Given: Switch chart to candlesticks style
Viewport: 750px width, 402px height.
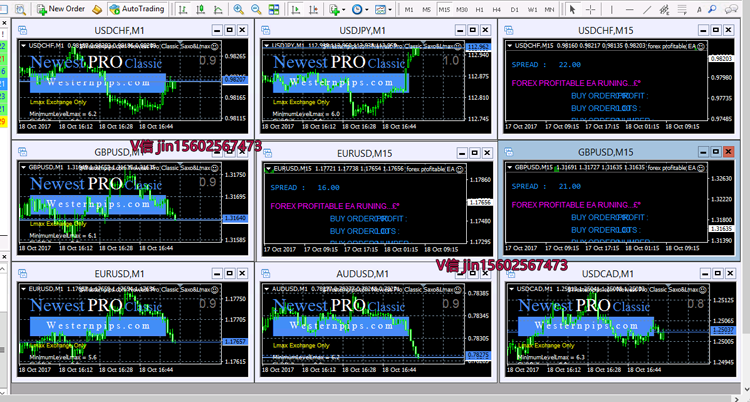Looking at the screenshot, I should [200, 9].
